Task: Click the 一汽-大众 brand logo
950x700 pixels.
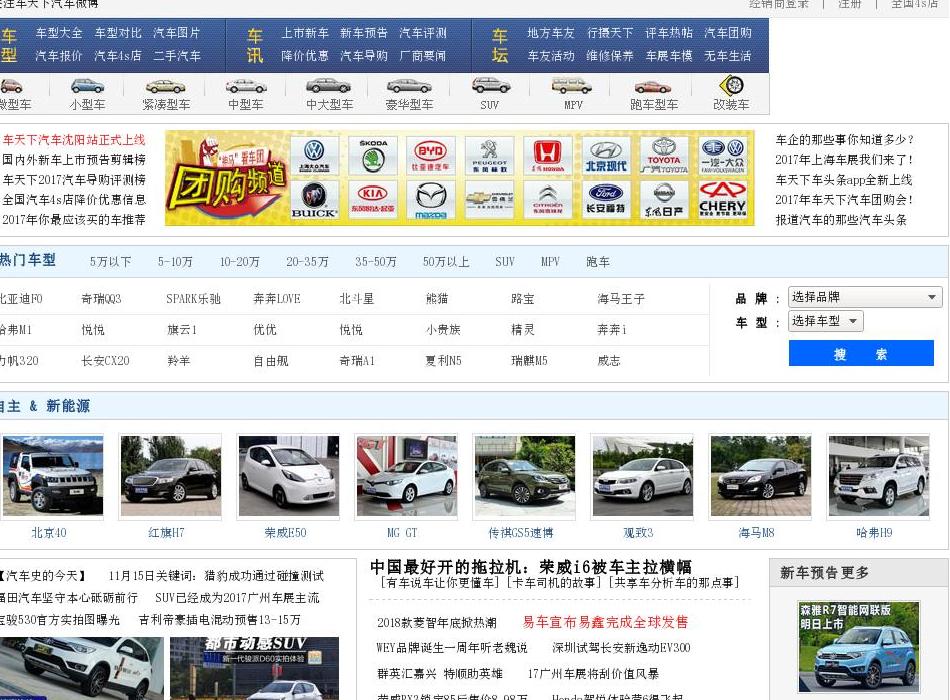Action: click(722, 156)
